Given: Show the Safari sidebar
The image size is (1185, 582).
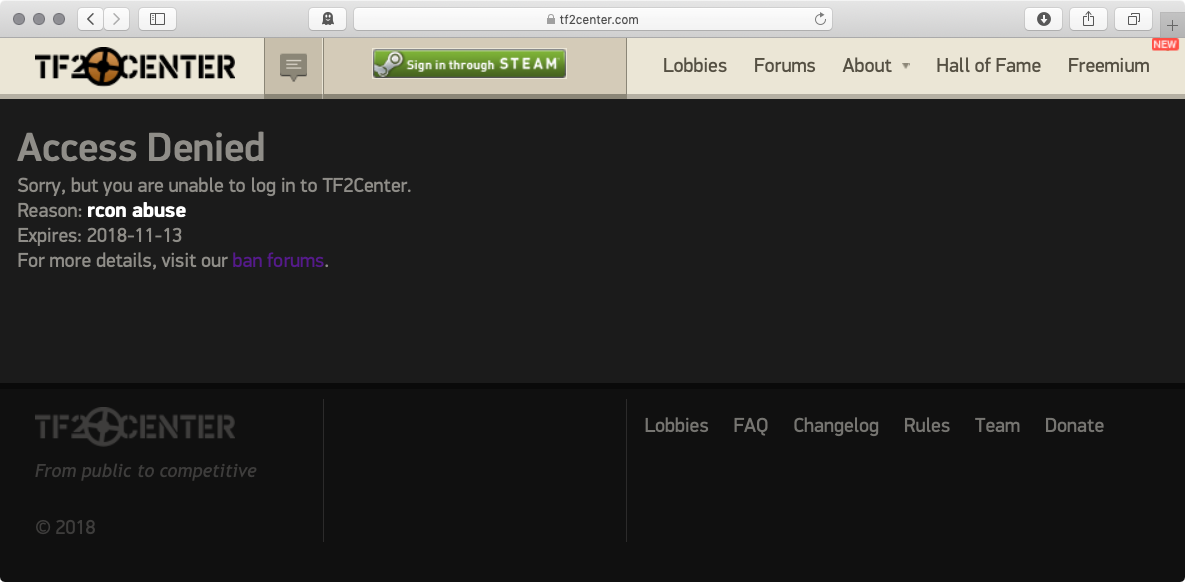Looking at the screenshot, I should coord(157,19).
